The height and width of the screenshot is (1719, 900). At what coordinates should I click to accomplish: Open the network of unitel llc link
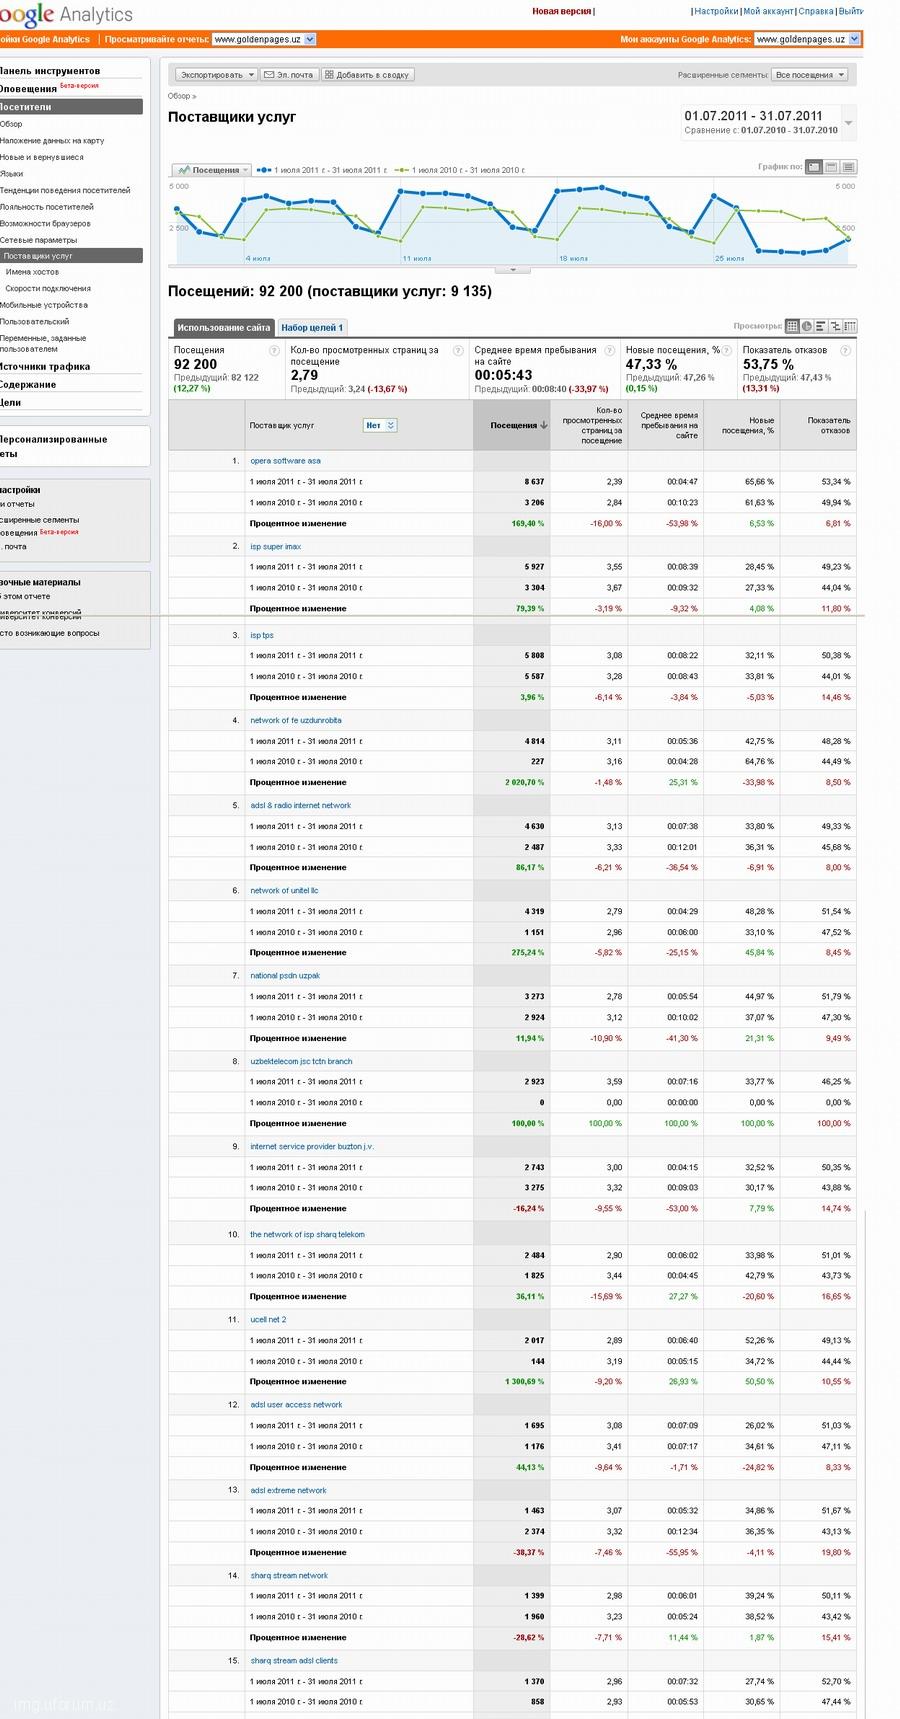click(284, 890)
